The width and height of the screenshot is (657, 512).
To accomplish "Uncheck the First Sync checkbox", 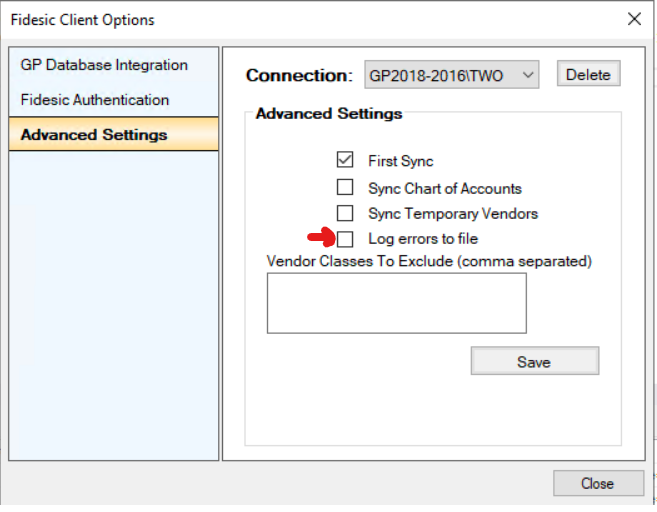I will point(345,160).
